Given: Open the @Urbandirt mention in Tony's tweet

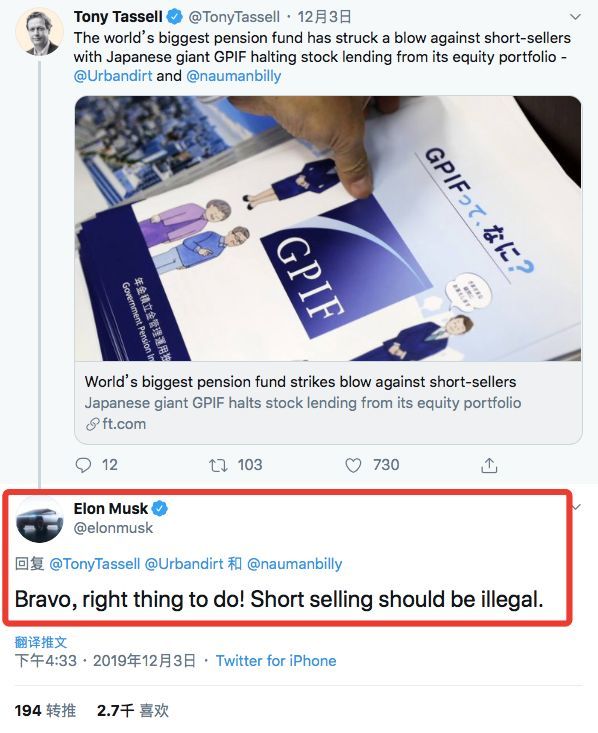Looking at the screenshot, I should pyautogui.click(x=113, y=76).
